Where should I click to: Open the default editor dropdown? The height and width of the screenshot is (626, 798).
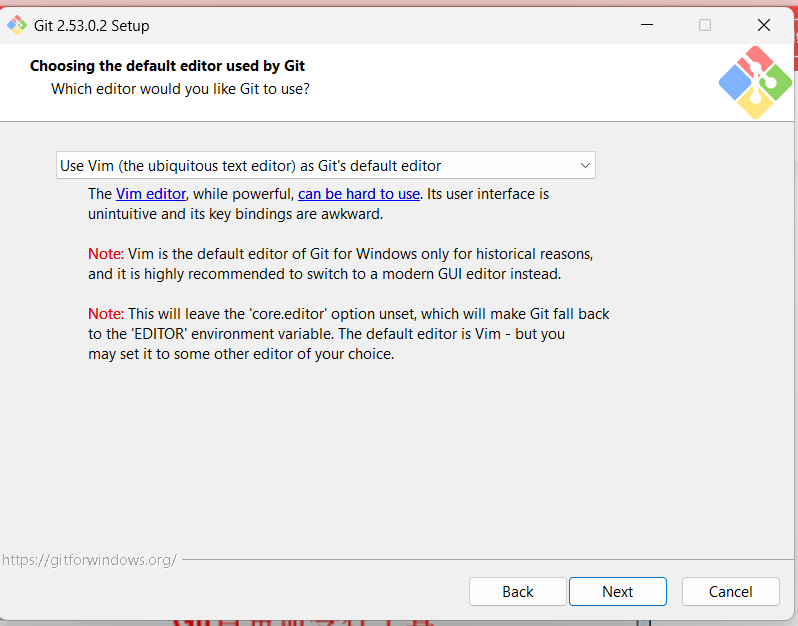tap(326, 165)
